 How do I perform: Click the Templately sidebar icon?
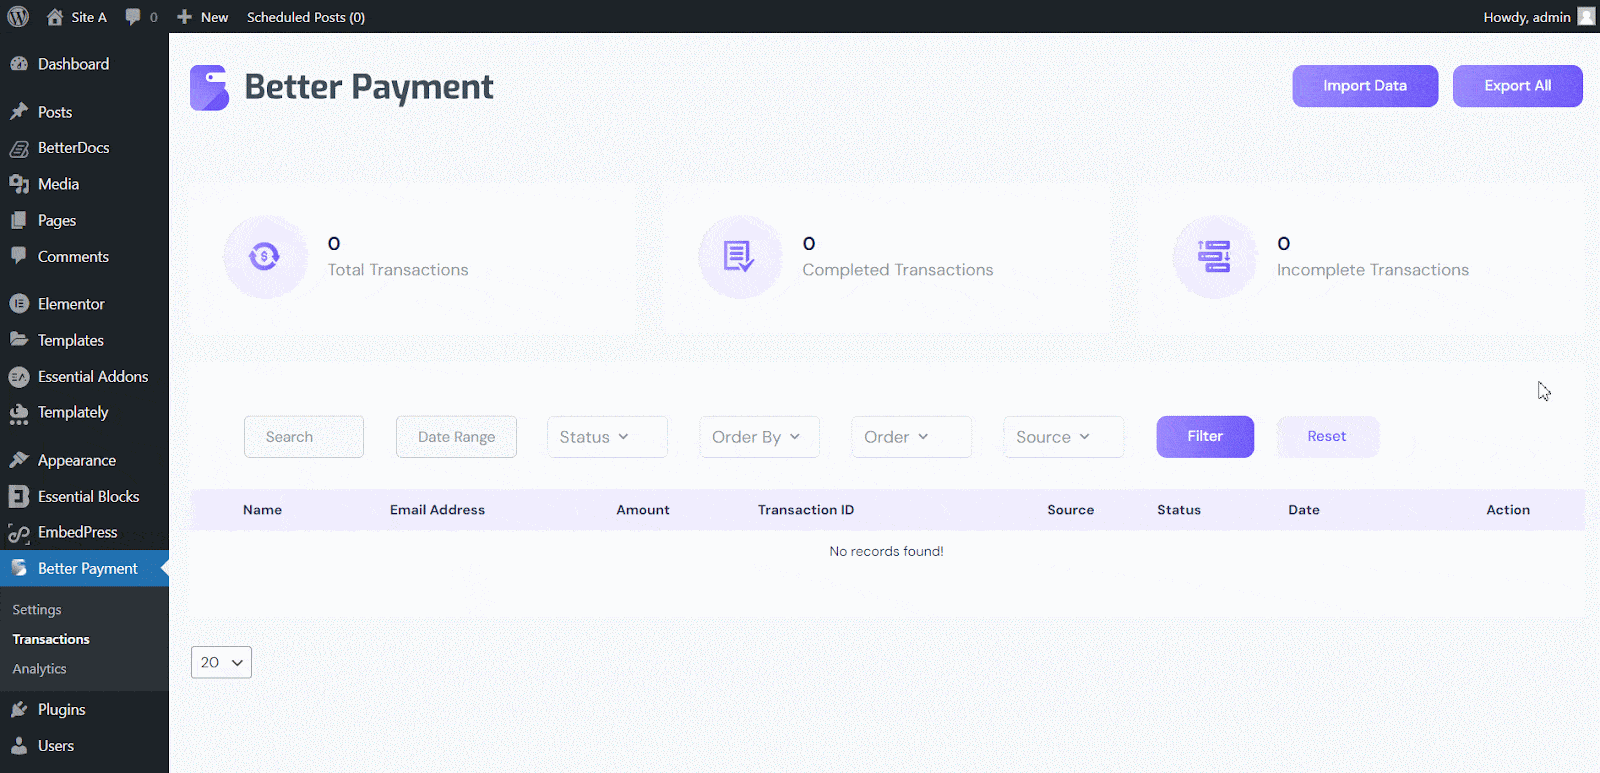[x=19, y=413]
